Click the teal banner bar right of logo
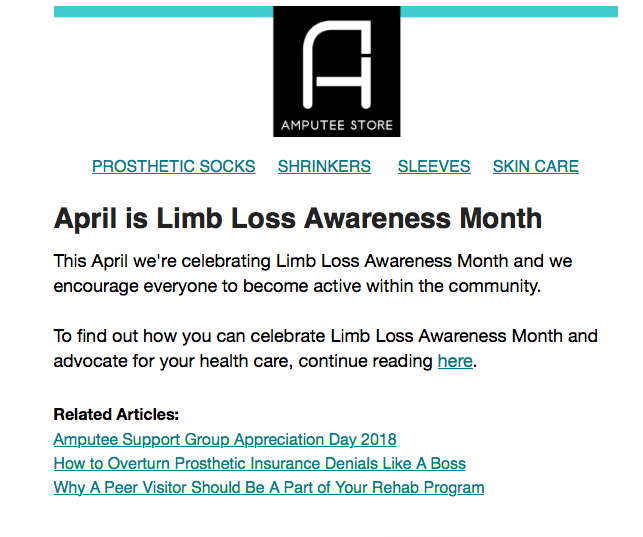The image size is (643, 537). (508, 11)
